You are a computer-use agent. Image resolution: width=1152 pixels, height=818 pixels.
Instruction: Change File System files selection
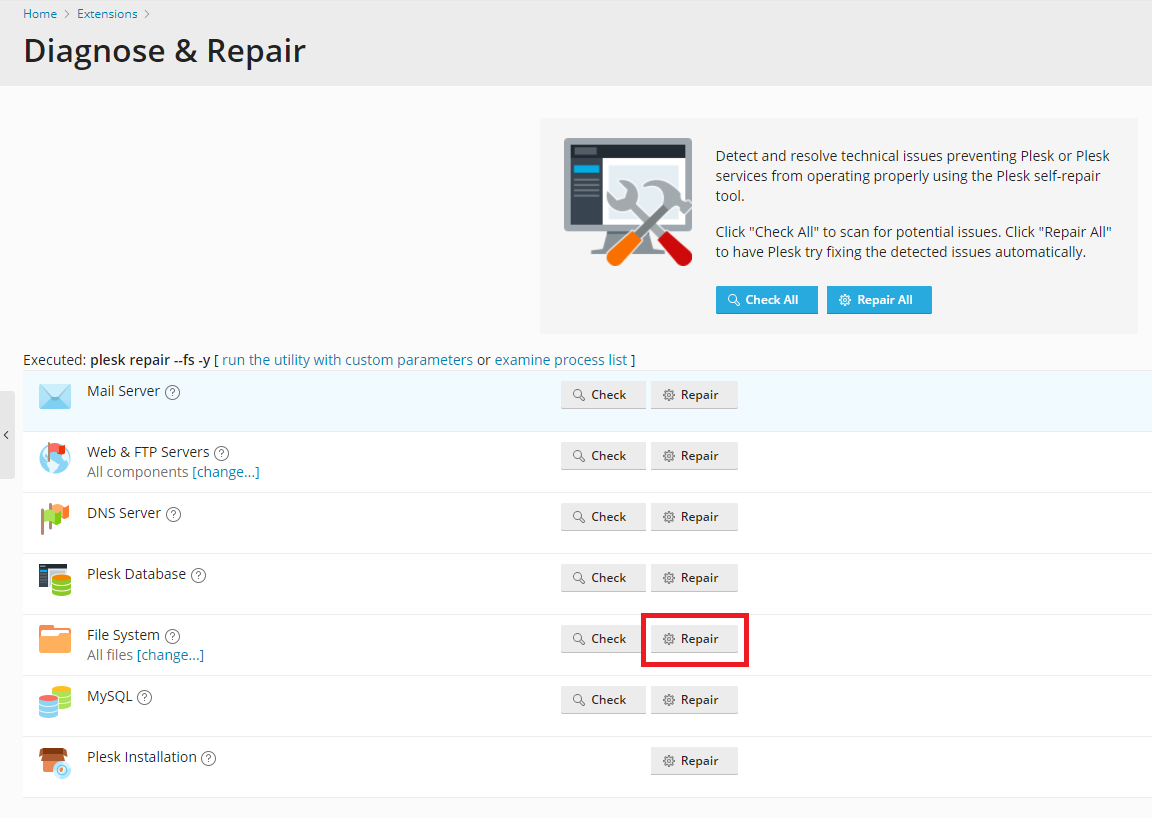tap(170, 655)
